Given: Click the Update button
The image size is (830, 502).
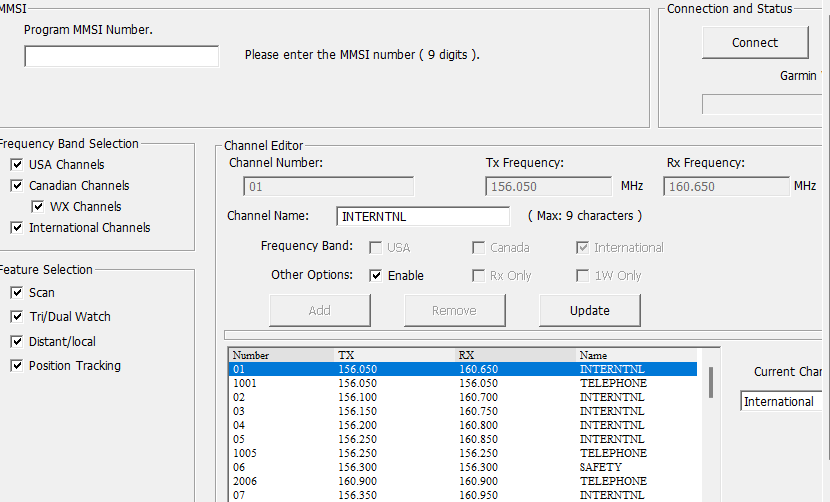Looking at the screenshot, I should (x=590, y=310).
